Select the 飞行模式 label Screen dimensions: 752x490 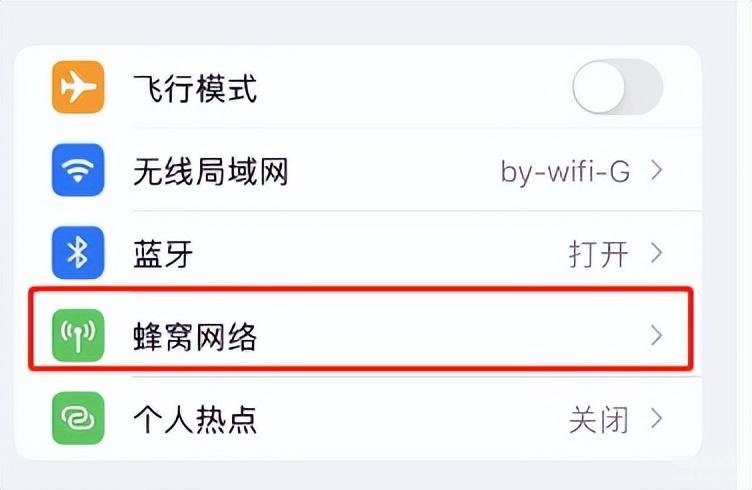point(195,89)
